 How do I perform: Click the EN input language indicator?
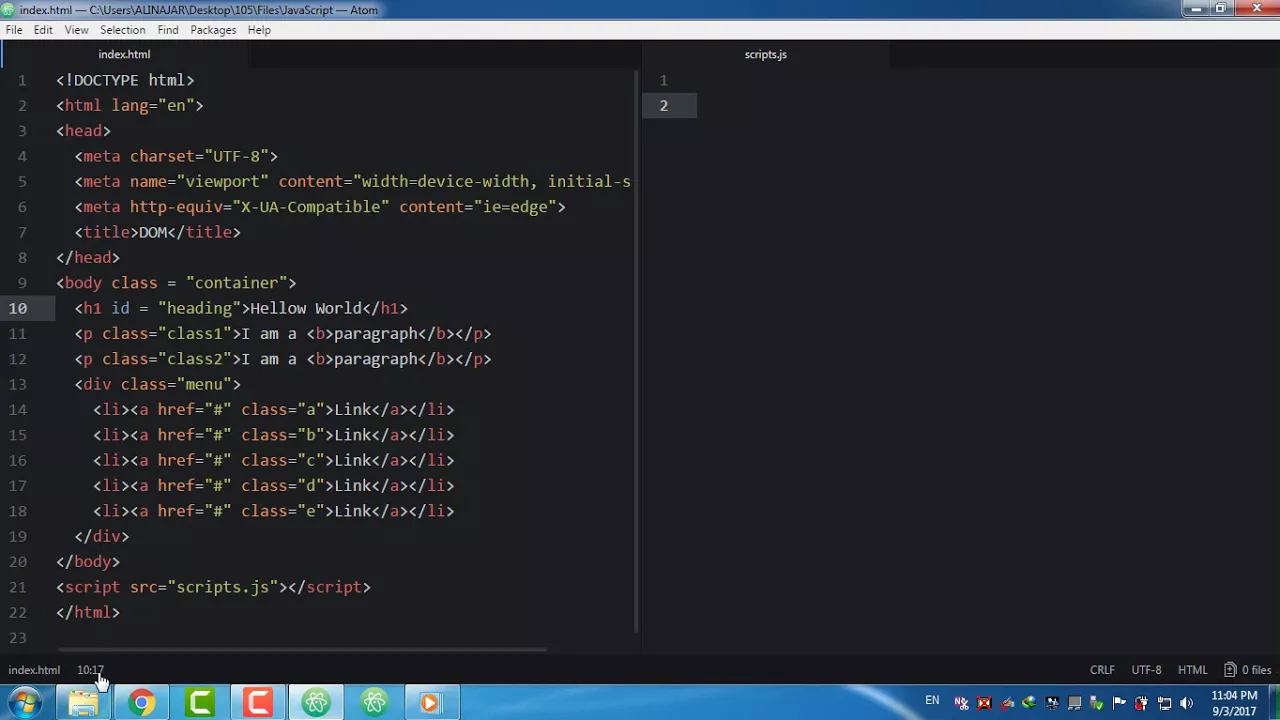pos(932,700)
